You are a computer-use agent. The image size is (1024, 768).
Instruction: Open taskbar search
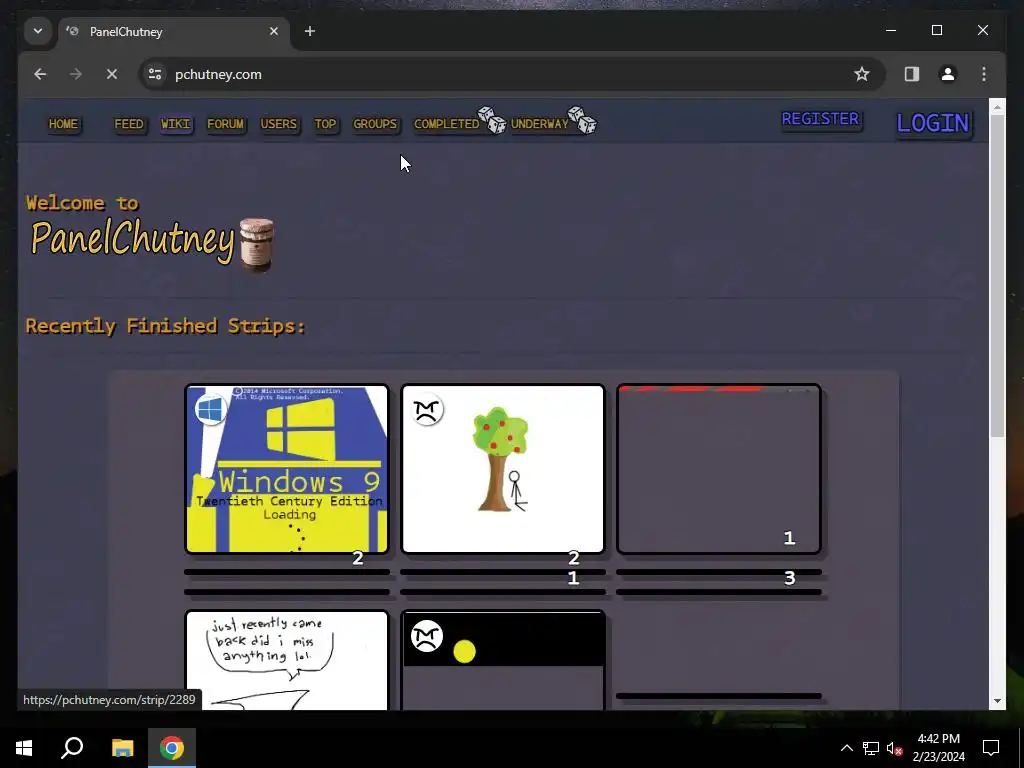[x=72, y=748]
